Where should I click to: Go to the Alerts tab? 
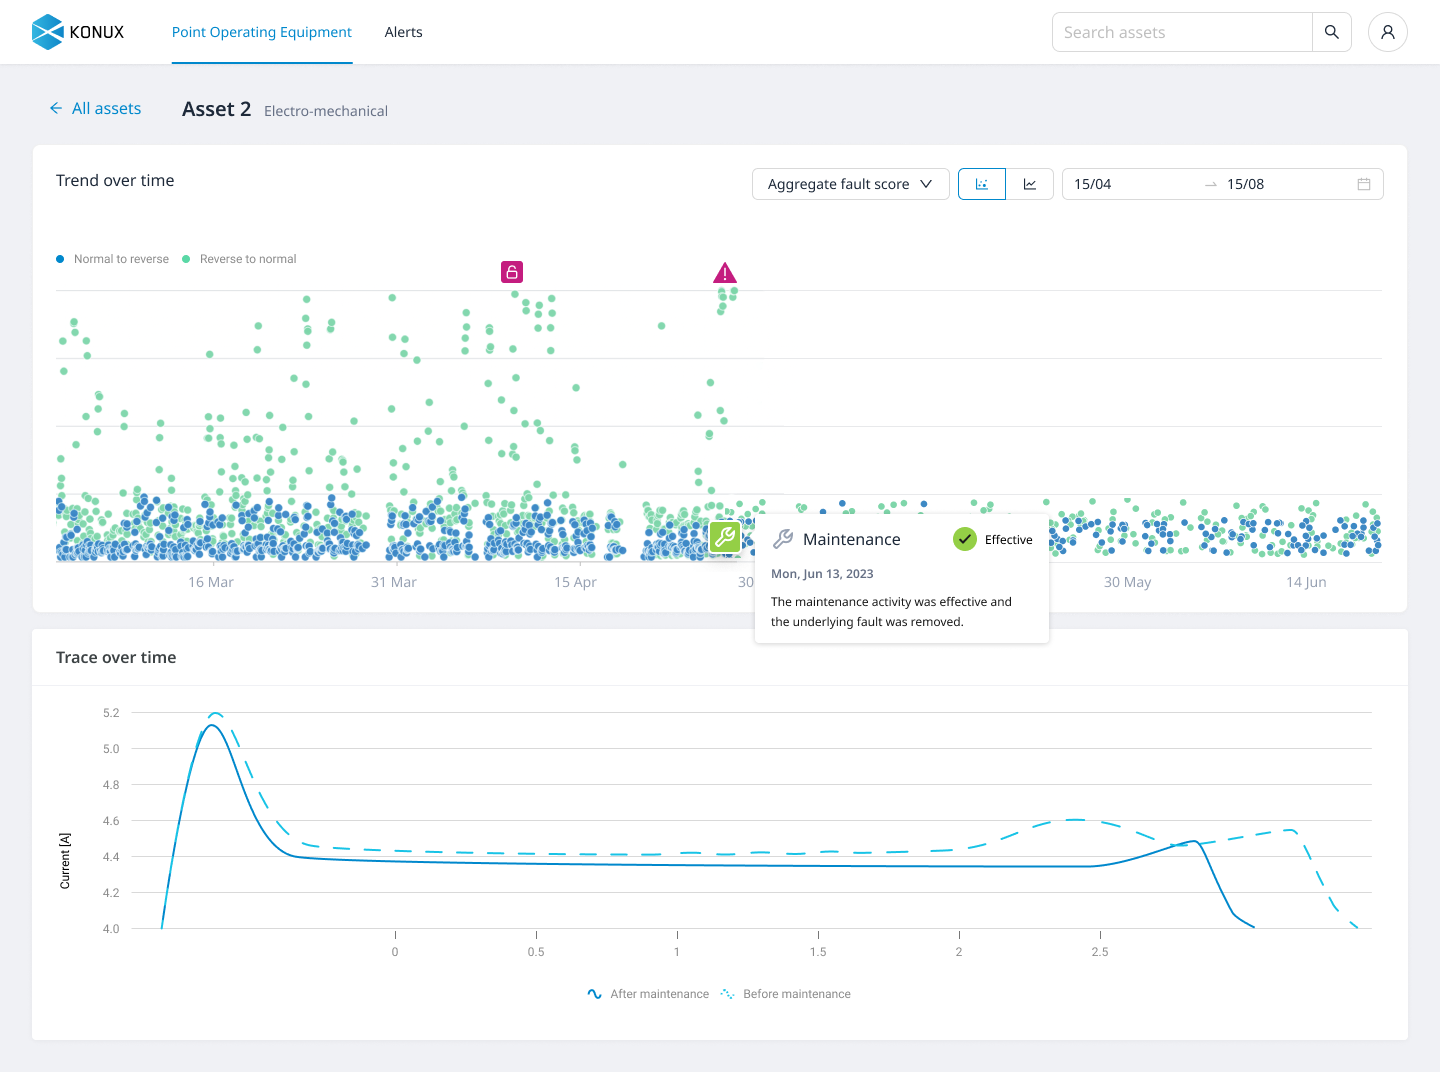[x=403, y=32]
